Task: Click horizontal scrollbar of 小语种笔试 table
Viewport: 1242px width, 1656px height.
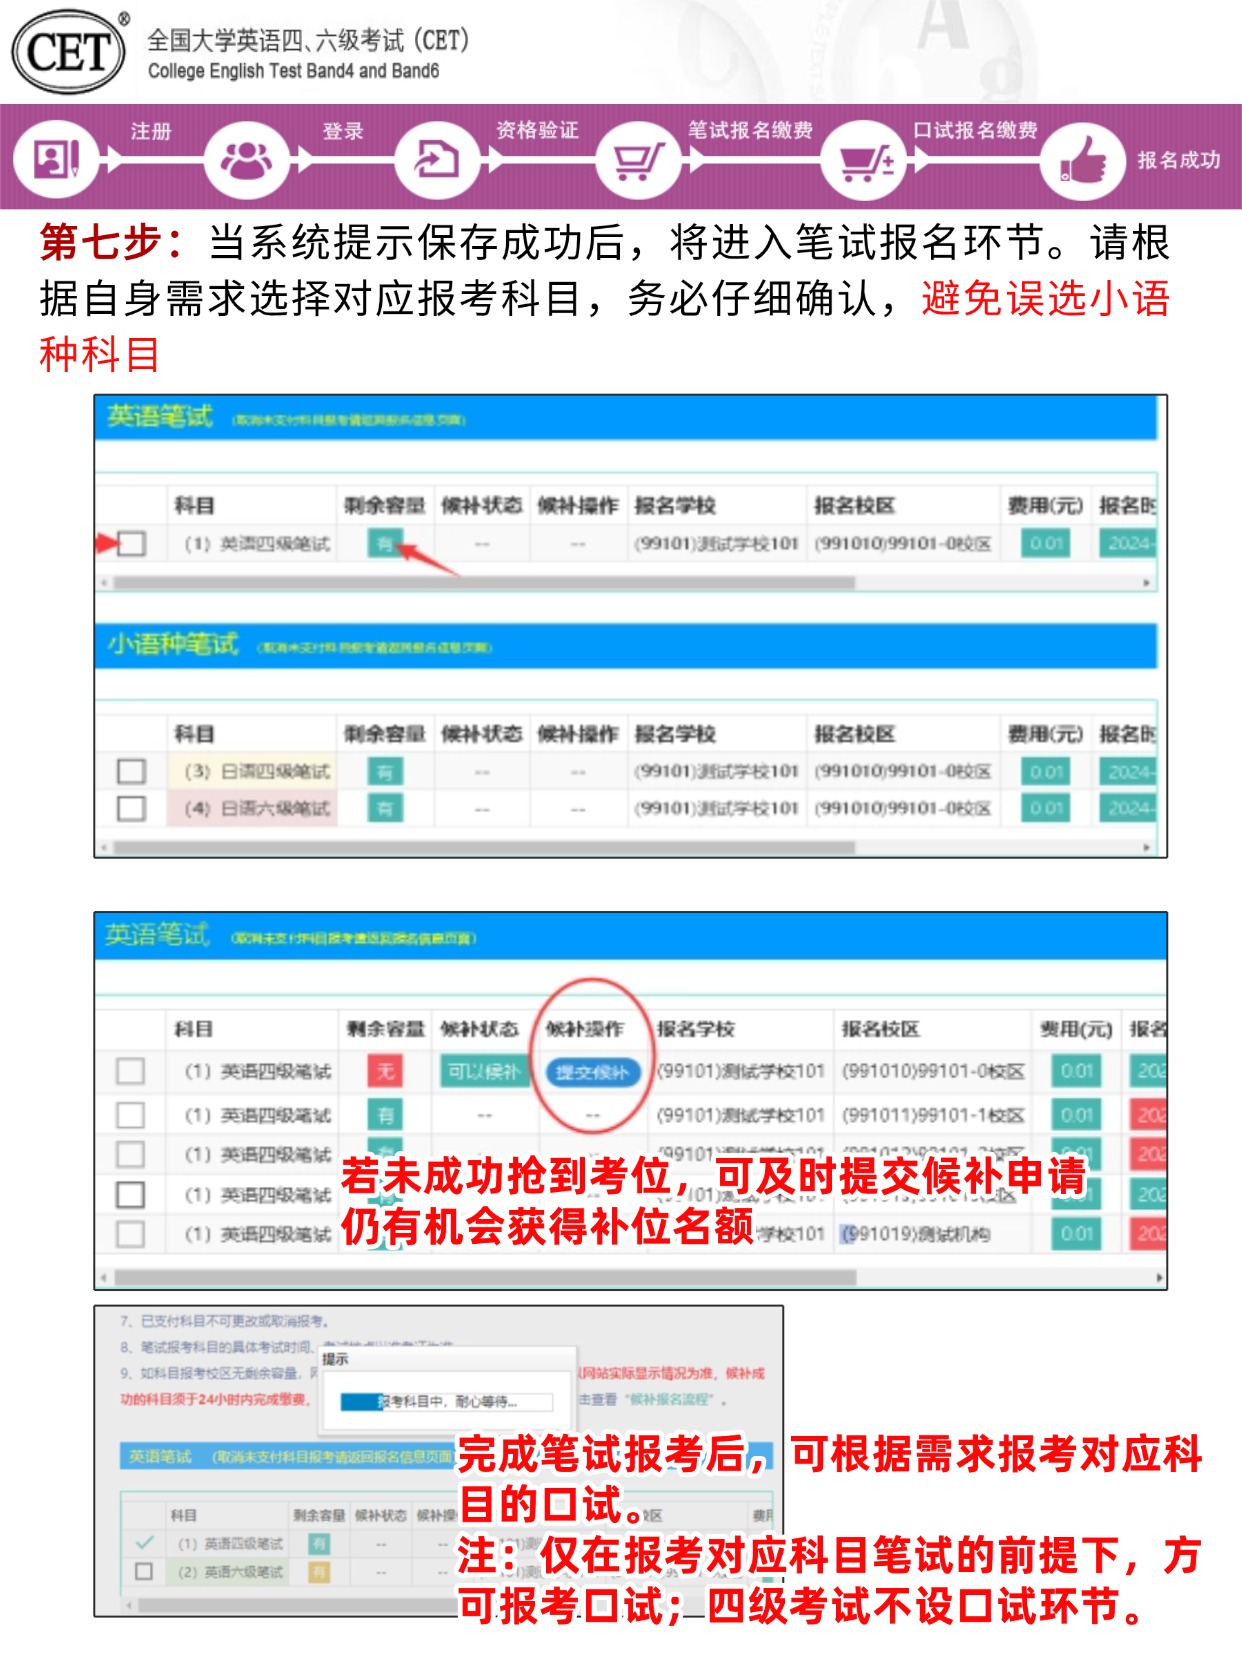Action: point(484,847)
